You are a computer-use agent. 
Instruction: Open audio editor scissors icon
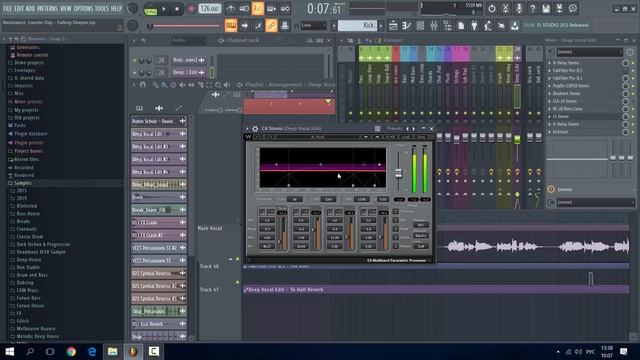[505, 9]
